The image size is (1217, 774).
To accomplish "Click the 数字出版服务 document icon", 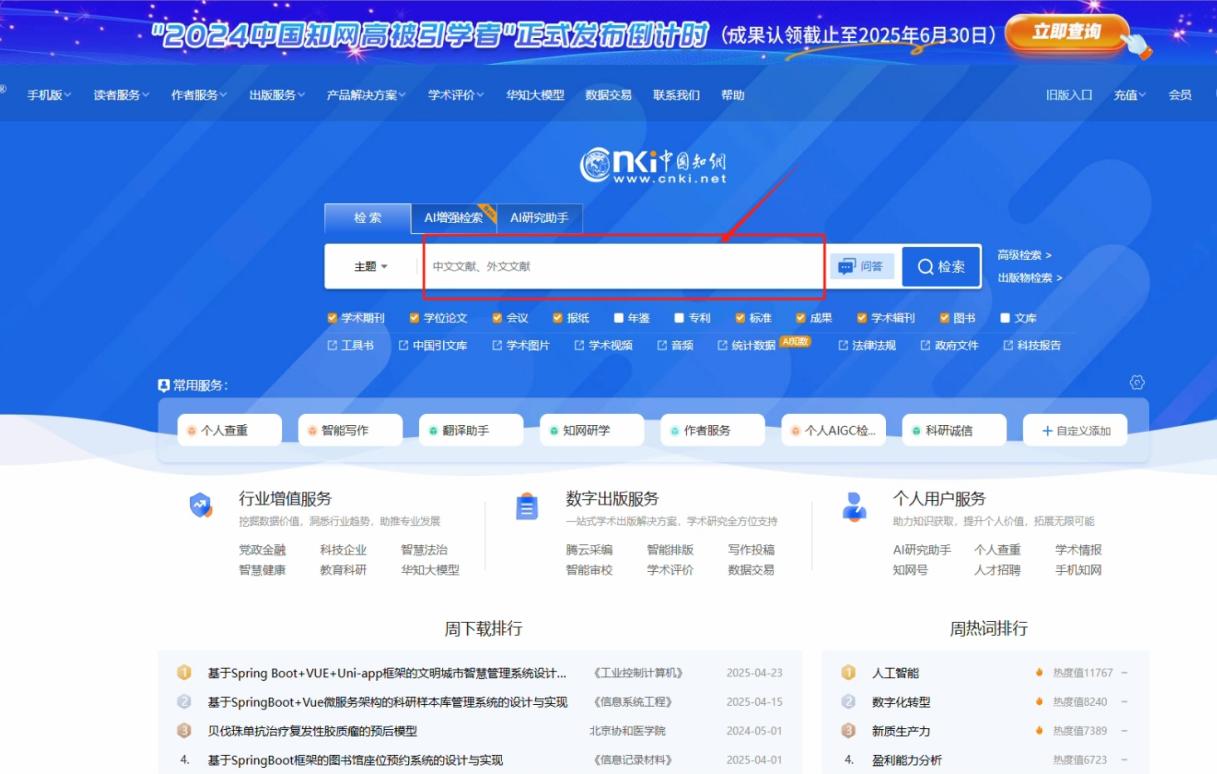I will coord(527,507).
